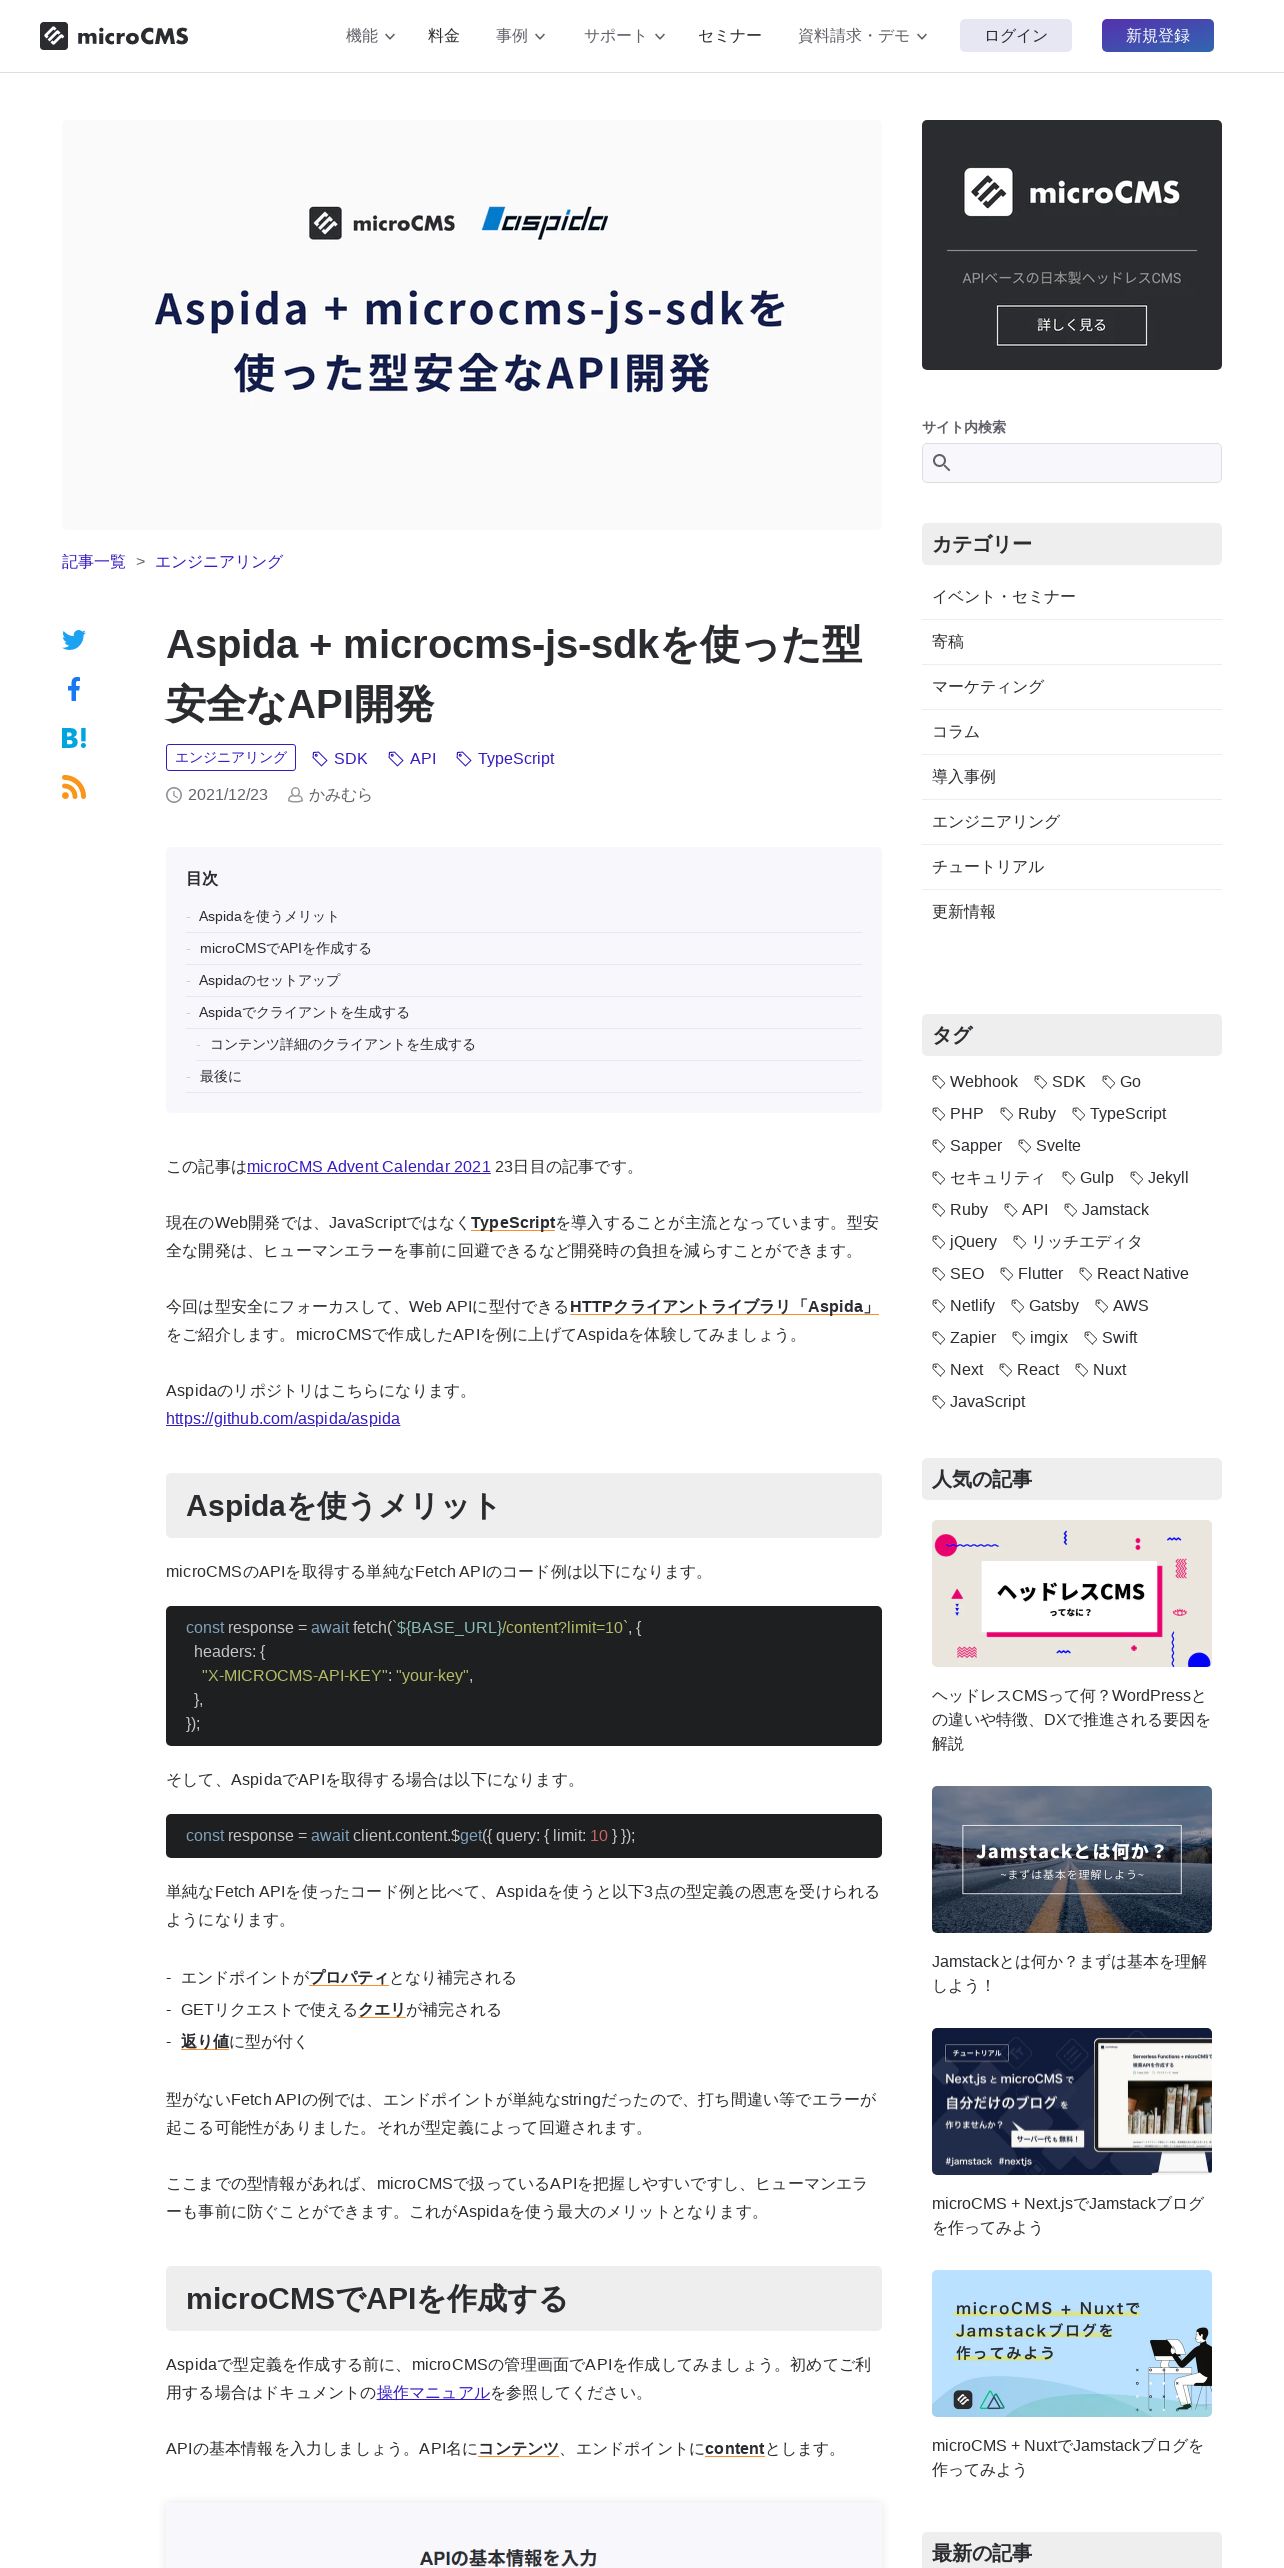Open the github.com/aspida/aspida link
Viewport: 1284px width, 2568px height.
[x=283, y=1419]
